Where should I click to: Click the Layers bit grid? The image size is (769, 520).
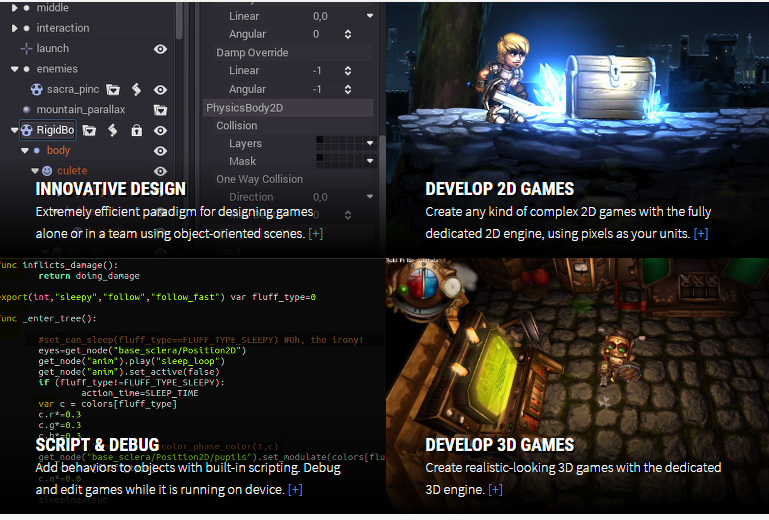coord(339,143)
